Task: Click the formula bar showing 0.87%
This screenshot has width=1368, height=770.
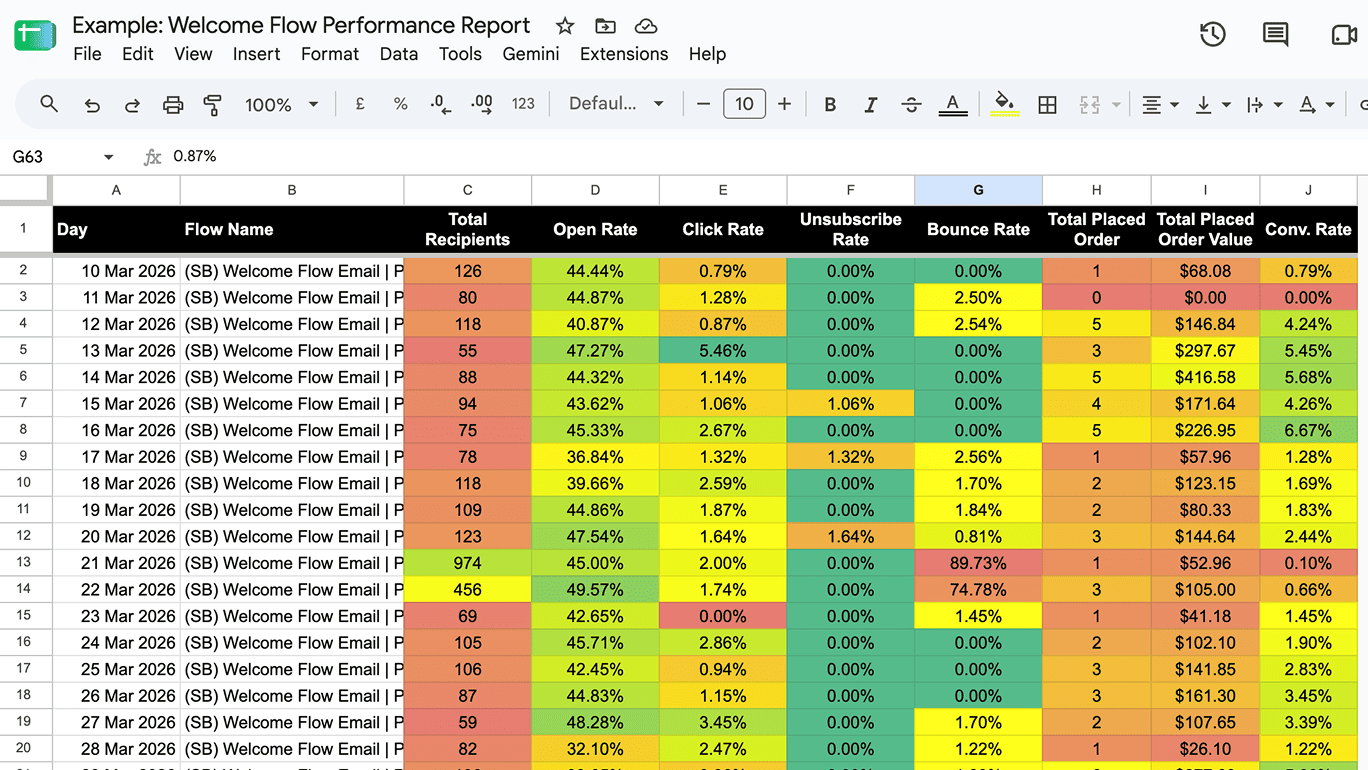Action: coord(765,157)
